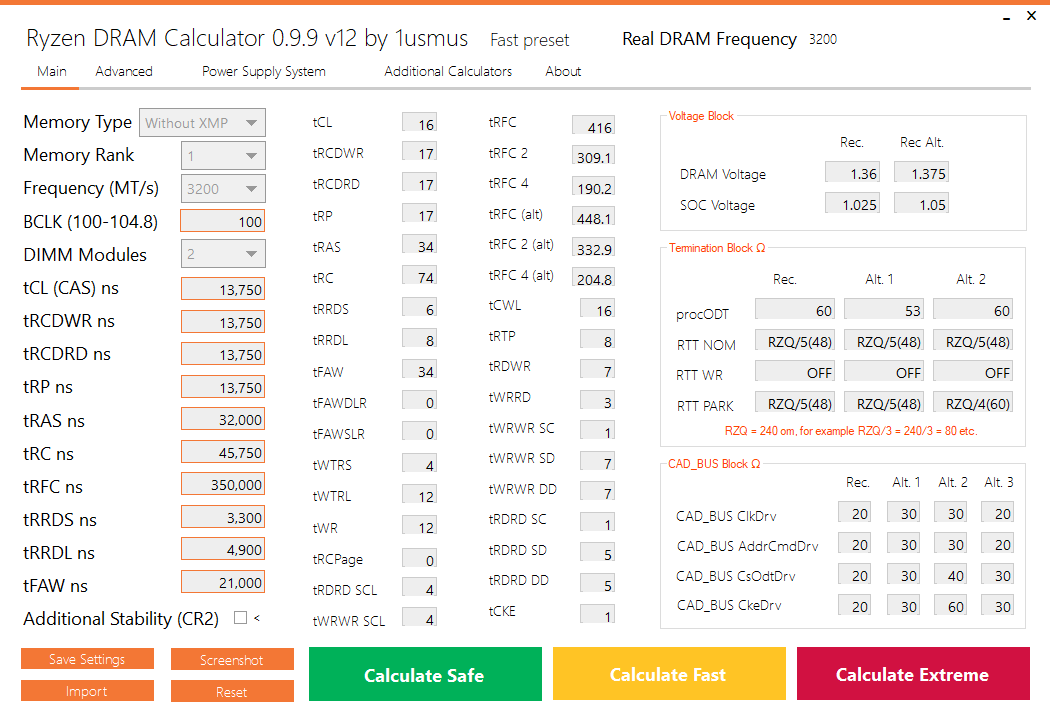Expand the DIMM Modules dropdown
Viewport: 1050px width, 726px height.
coord(223,254)
